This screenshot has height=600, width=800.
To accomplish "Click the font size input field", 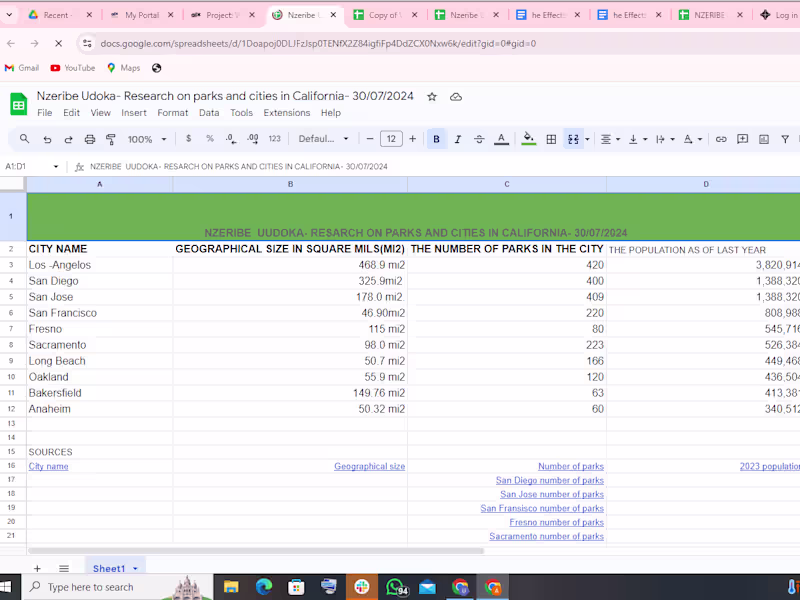I will point(391,139).
